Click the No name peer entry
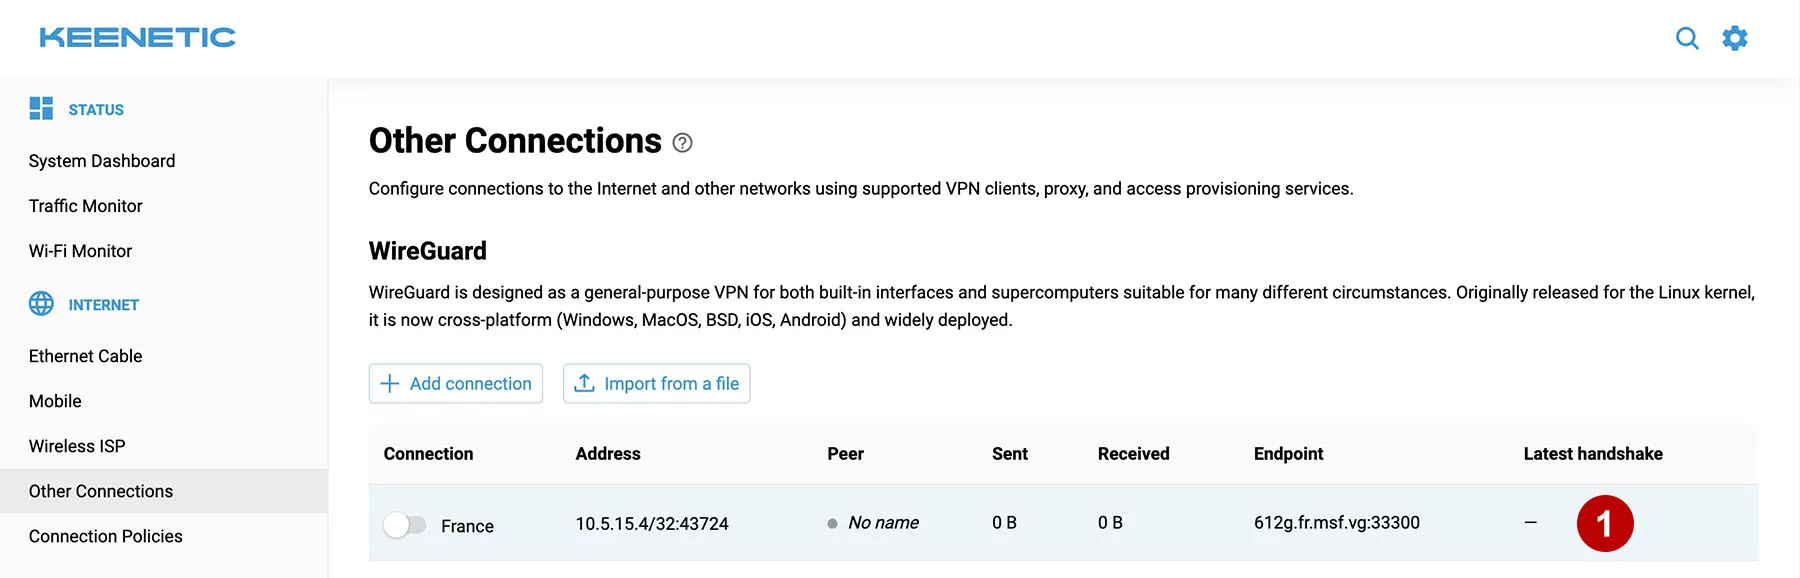 [884, 522]
